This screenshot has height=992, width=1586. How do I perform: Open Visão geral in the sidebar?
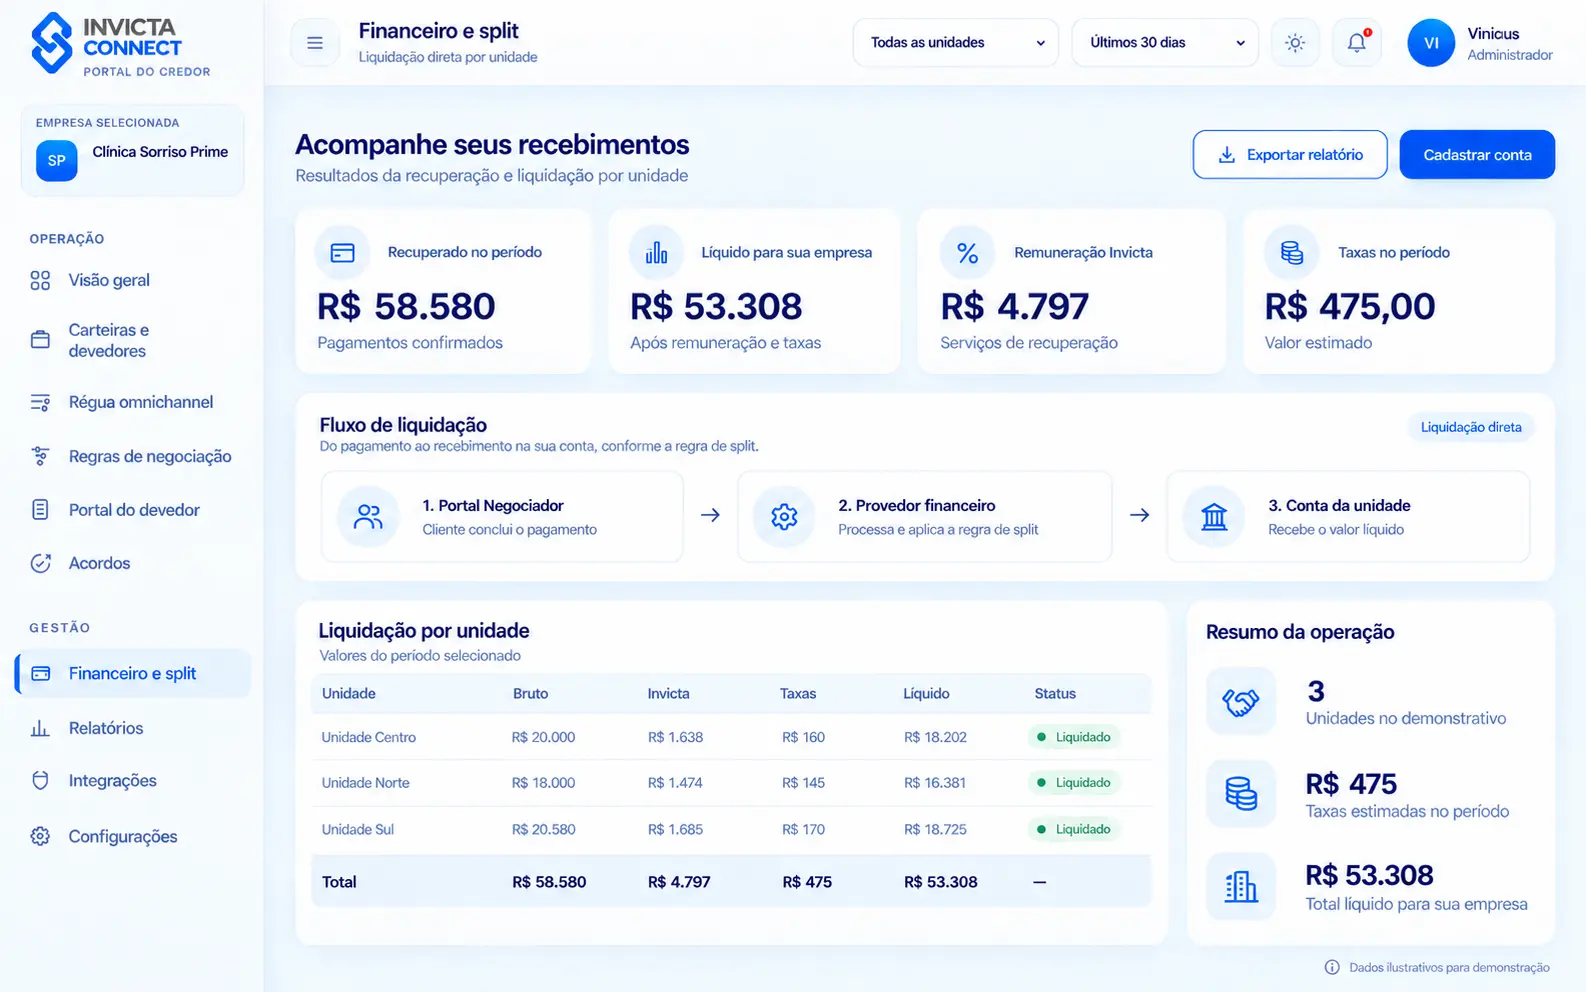point(109,280)
